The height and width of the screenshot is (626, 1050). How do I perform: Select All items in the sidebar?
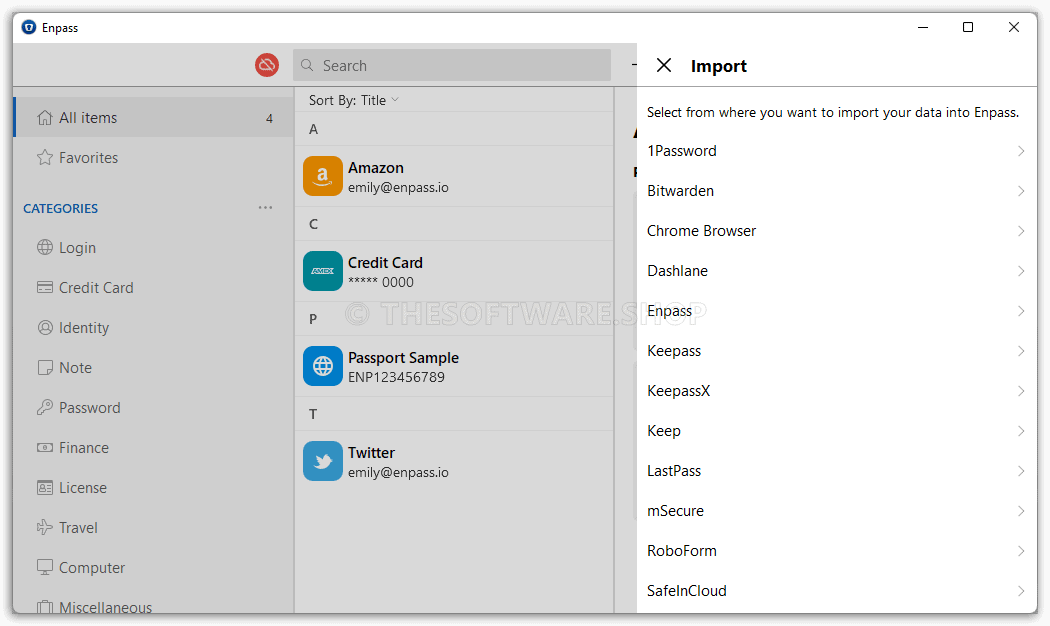[153, 118]
